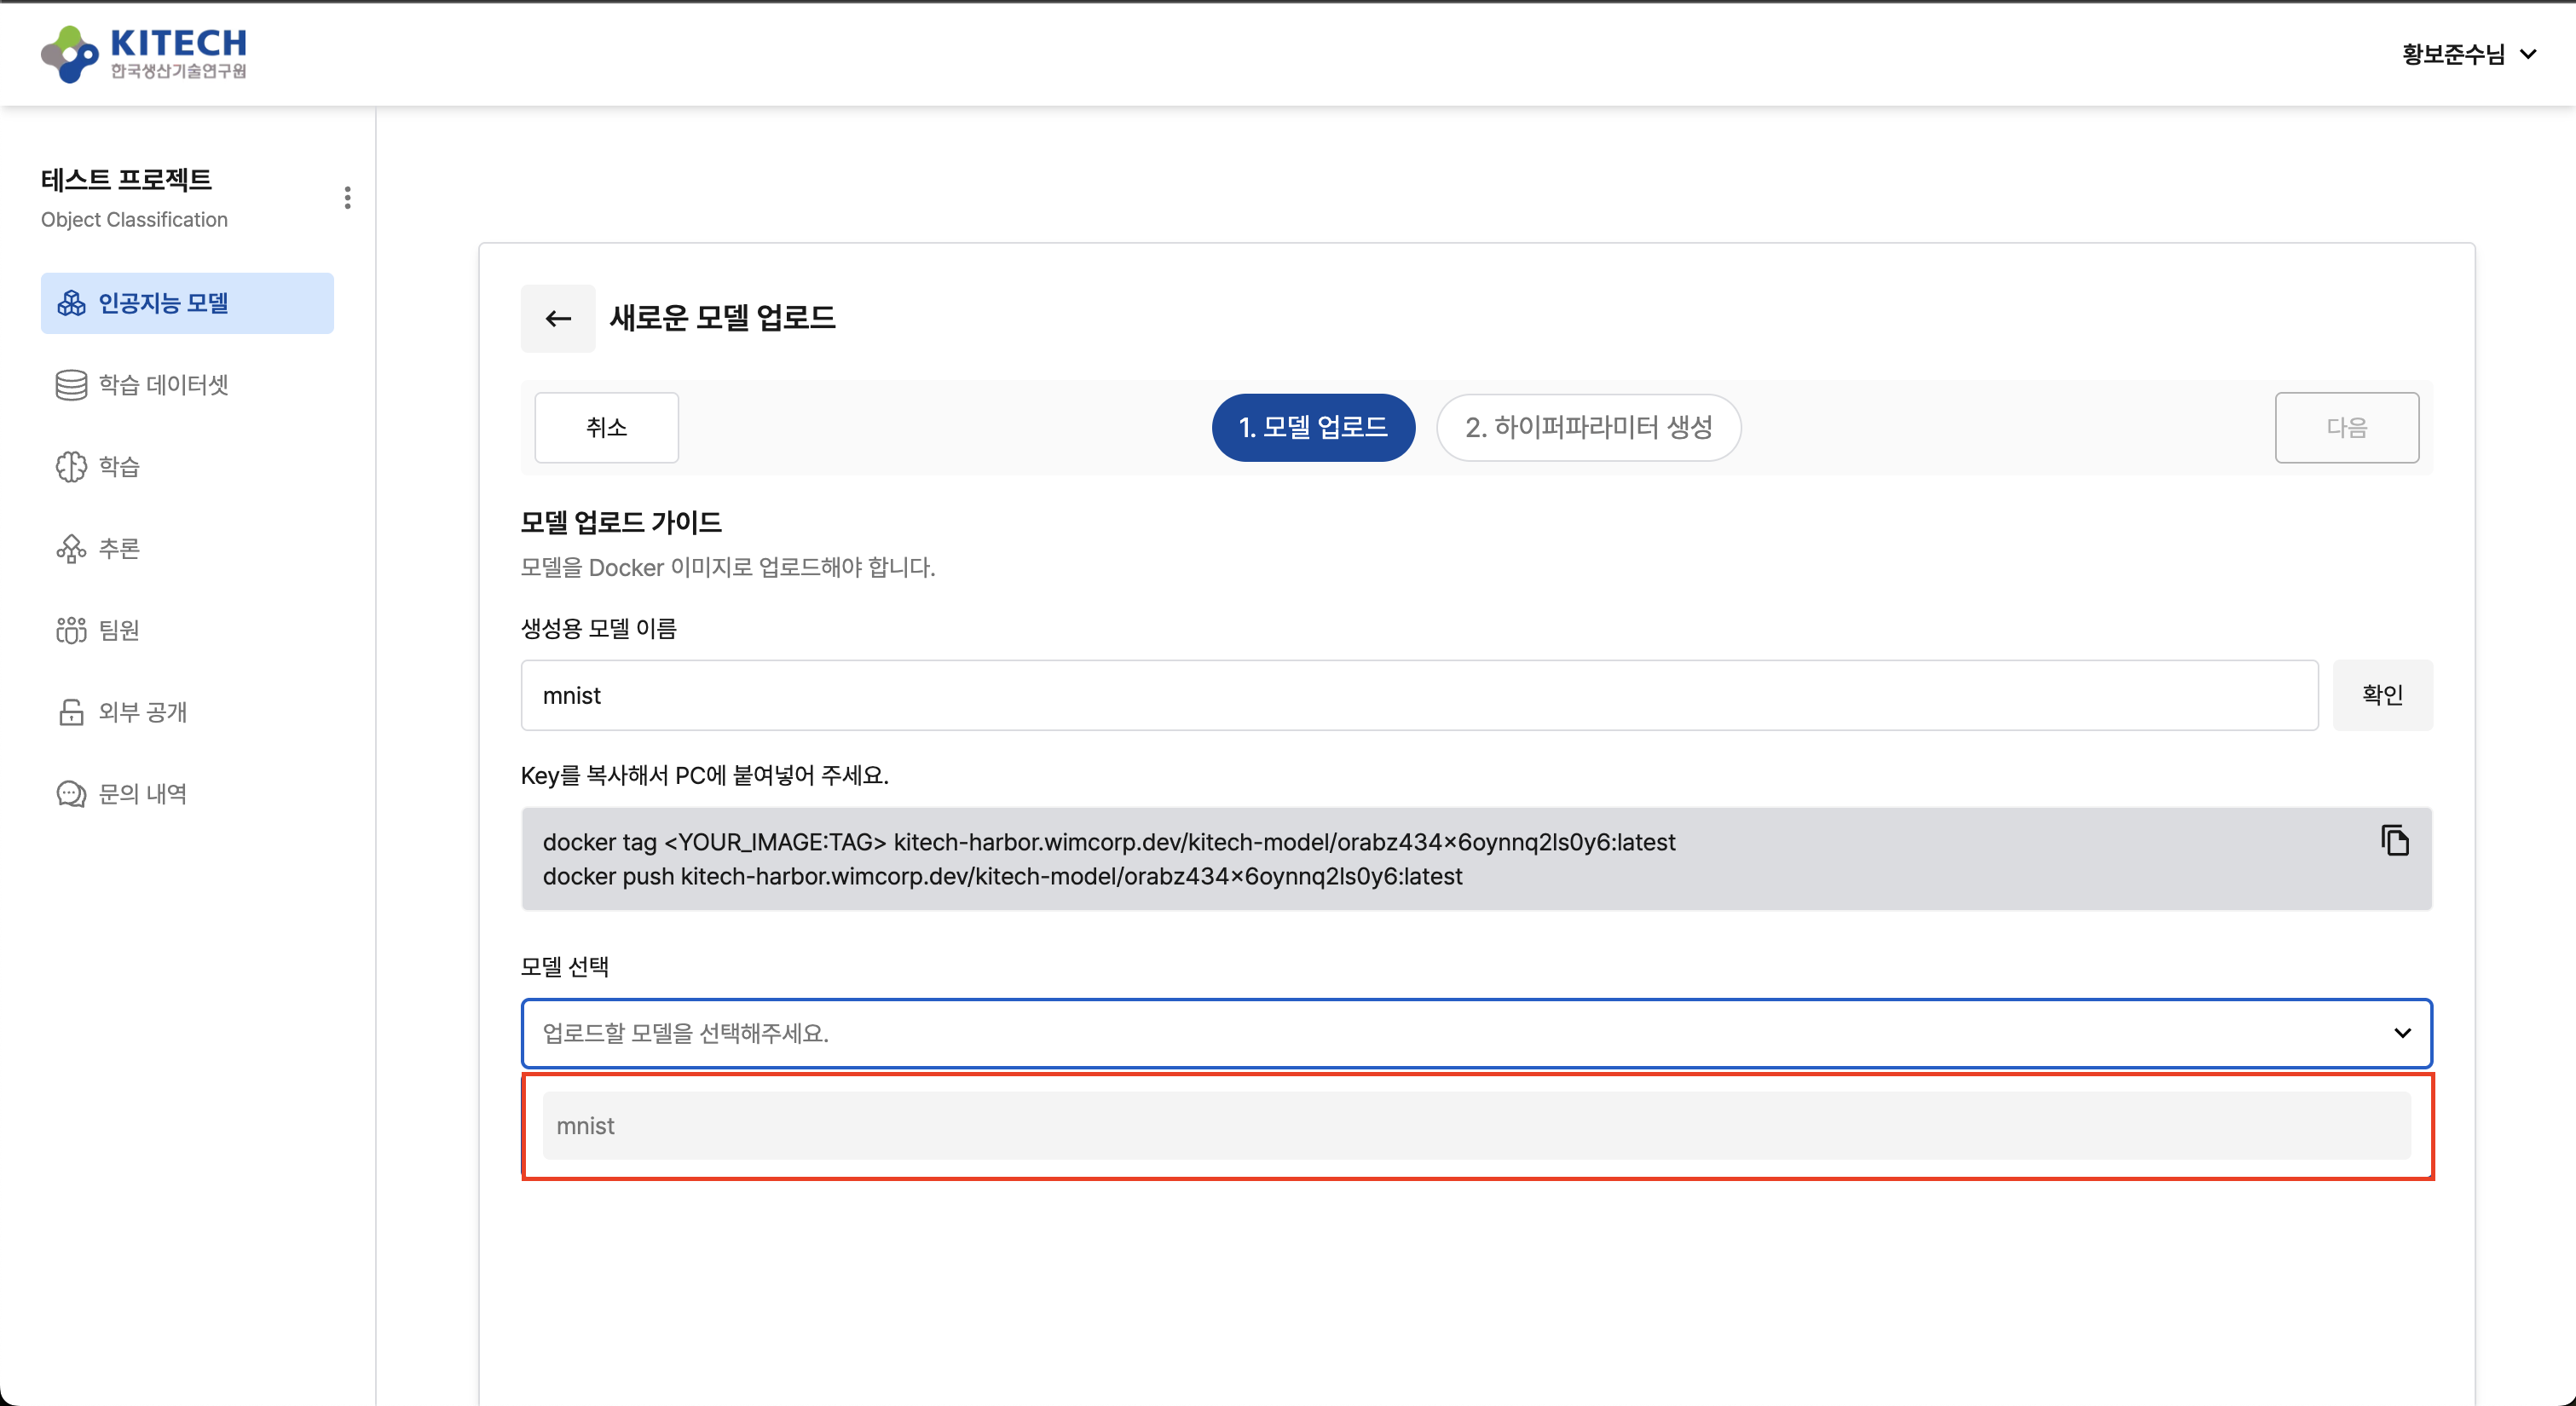The width and height of the screenshot is (2576, 1406).
Task: Click the 취소 button
Action: (x=605, y=427)
